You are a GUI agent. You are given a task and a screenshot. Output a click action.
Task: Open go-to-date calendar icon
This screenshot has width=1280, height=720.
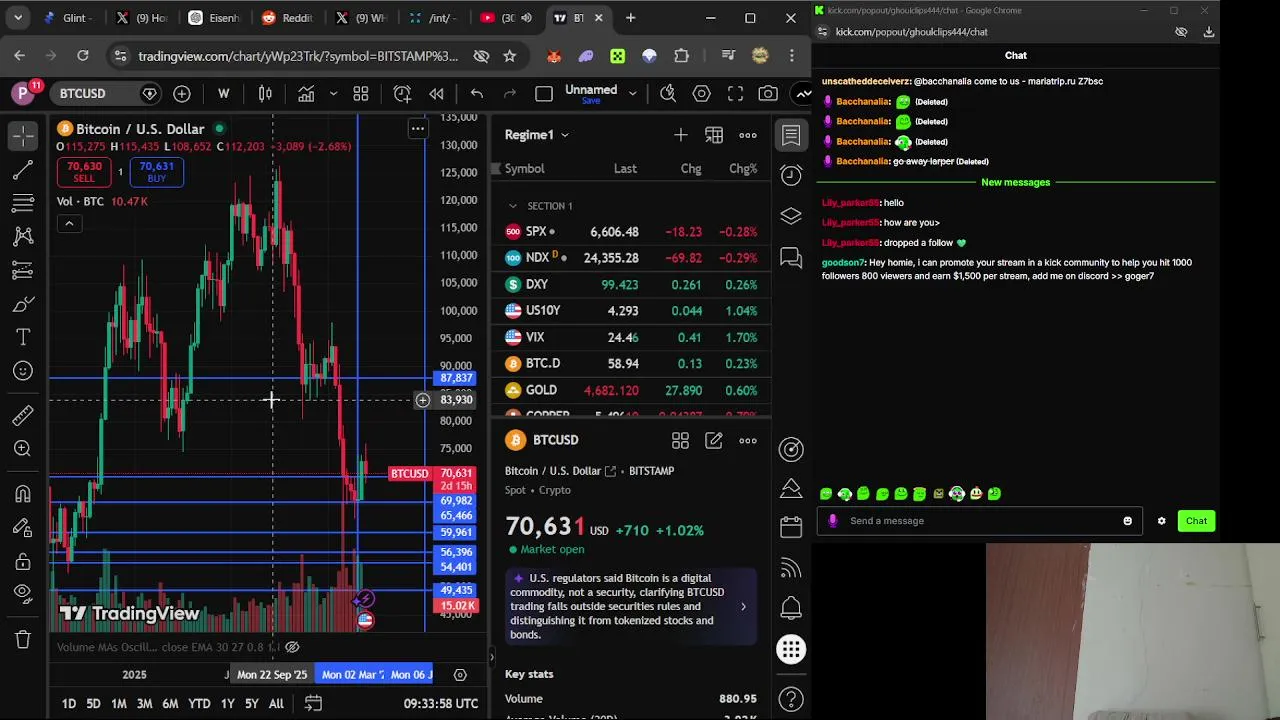[x=313, y=703]
